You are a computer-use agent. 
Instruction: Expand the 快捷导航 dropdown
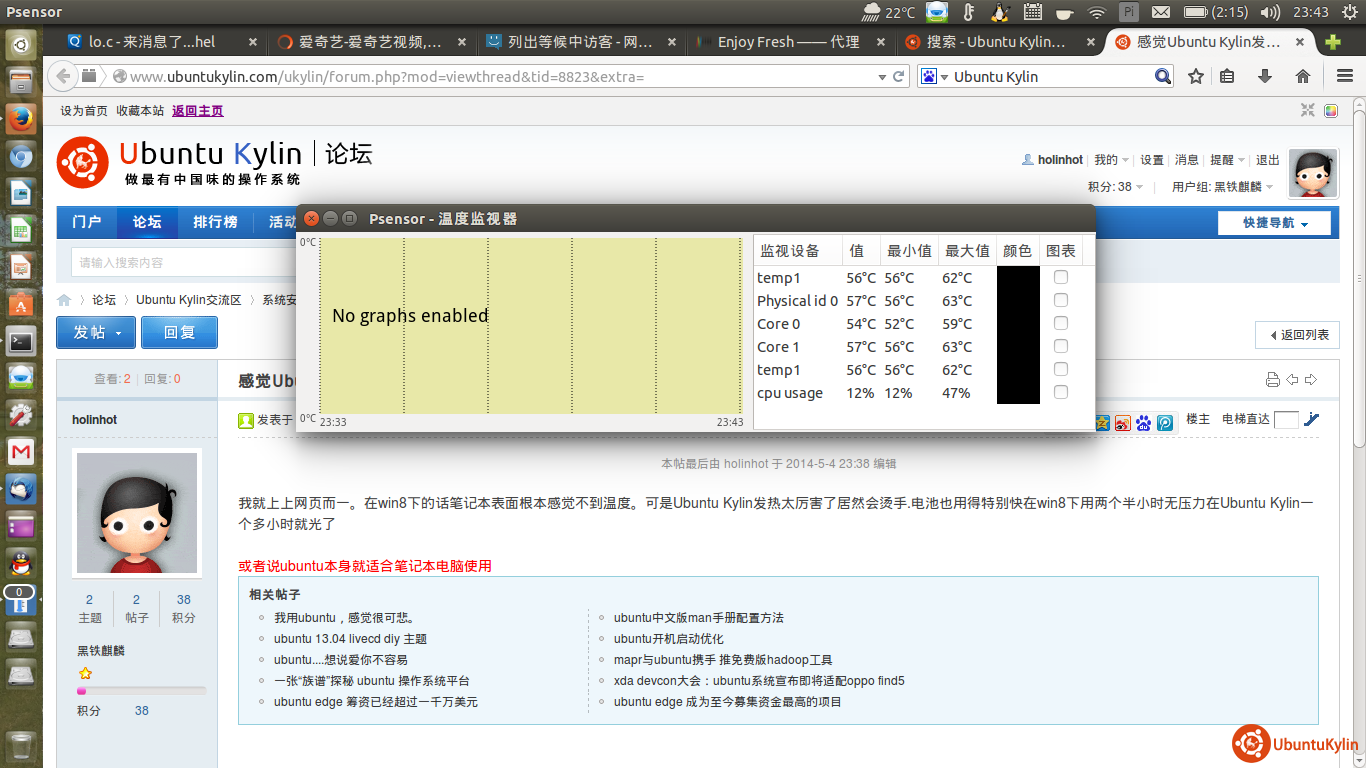point(1274,222)
